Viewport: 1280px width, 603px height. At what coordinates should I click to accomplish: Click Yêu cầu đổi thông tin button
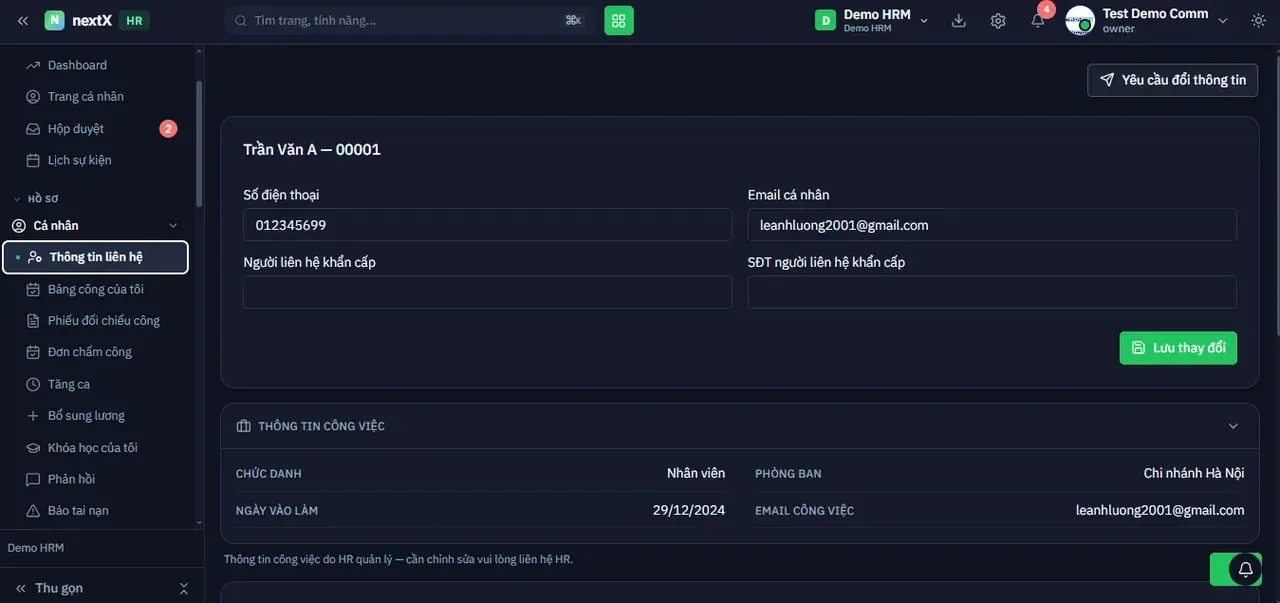(1173, 80)
